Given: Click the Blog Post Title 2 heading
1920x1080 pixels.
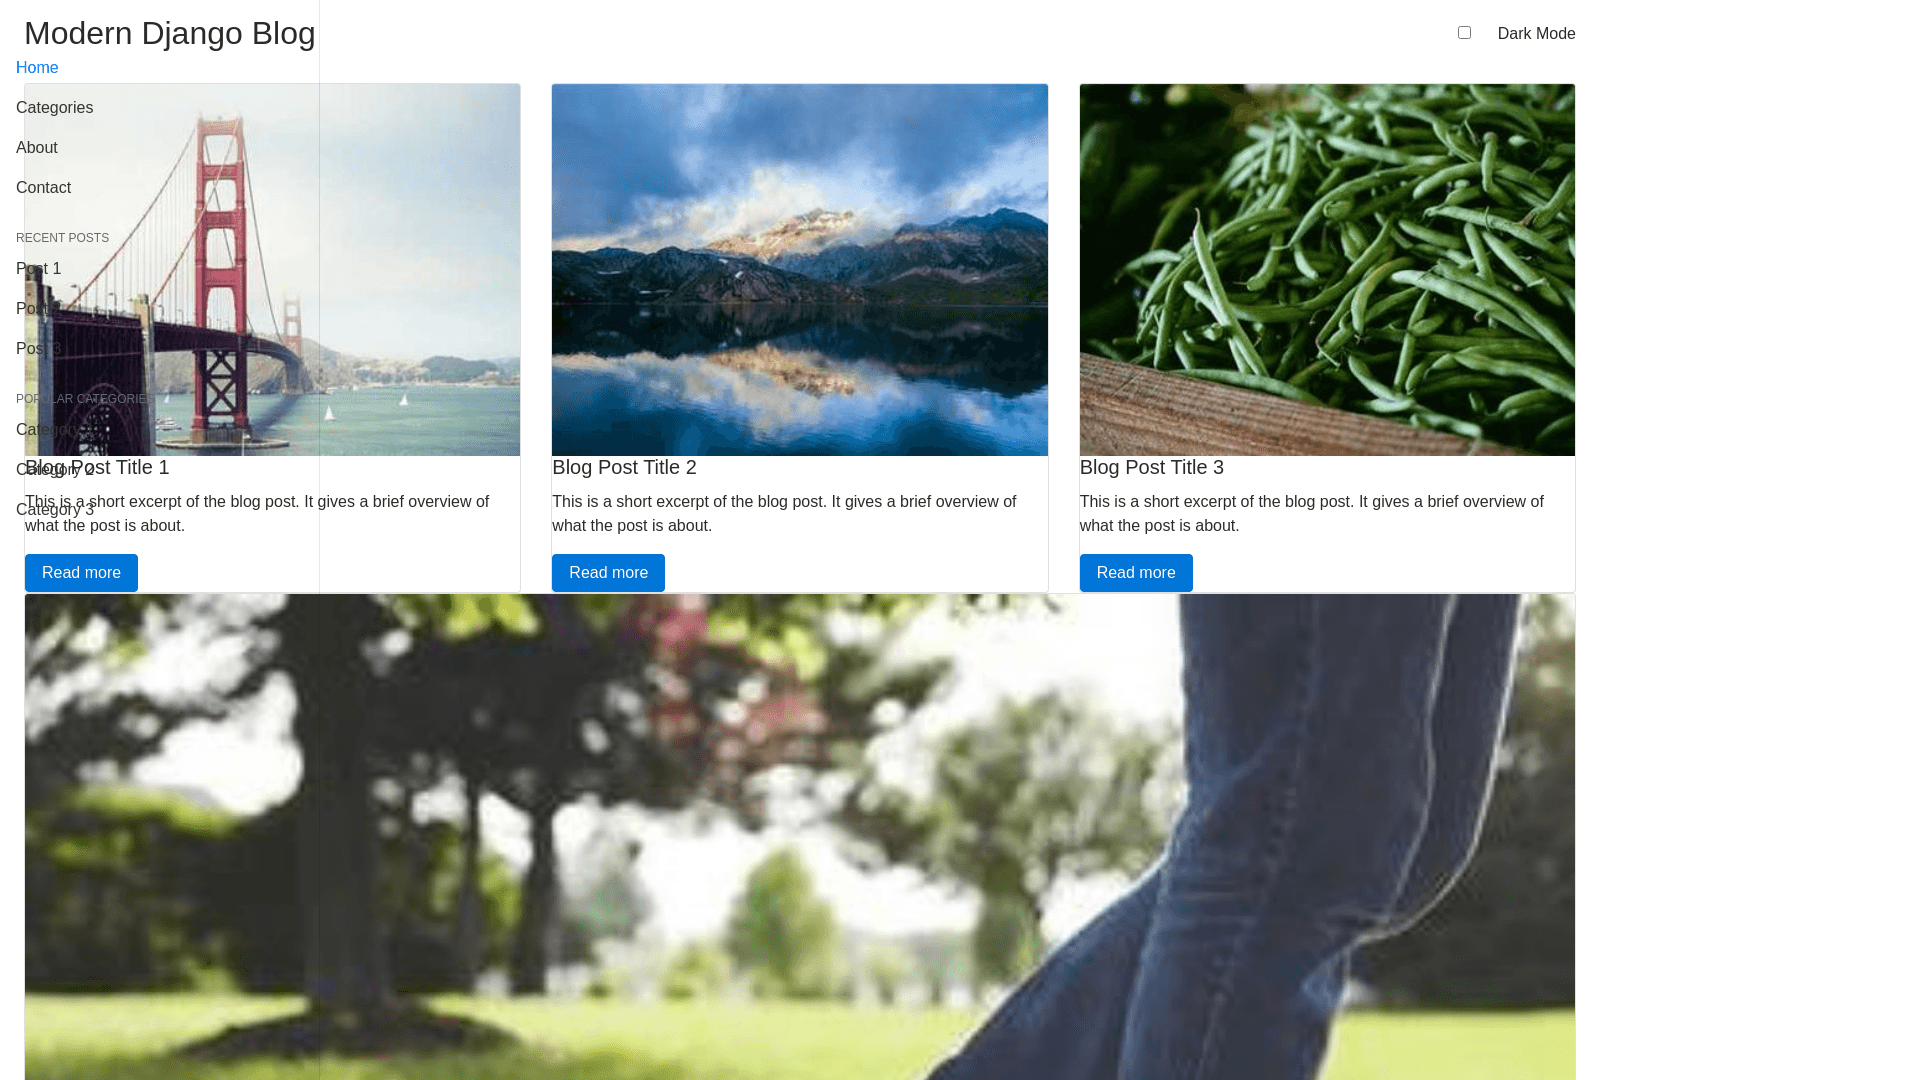Looking at the screenshot, I should [624, 467].
